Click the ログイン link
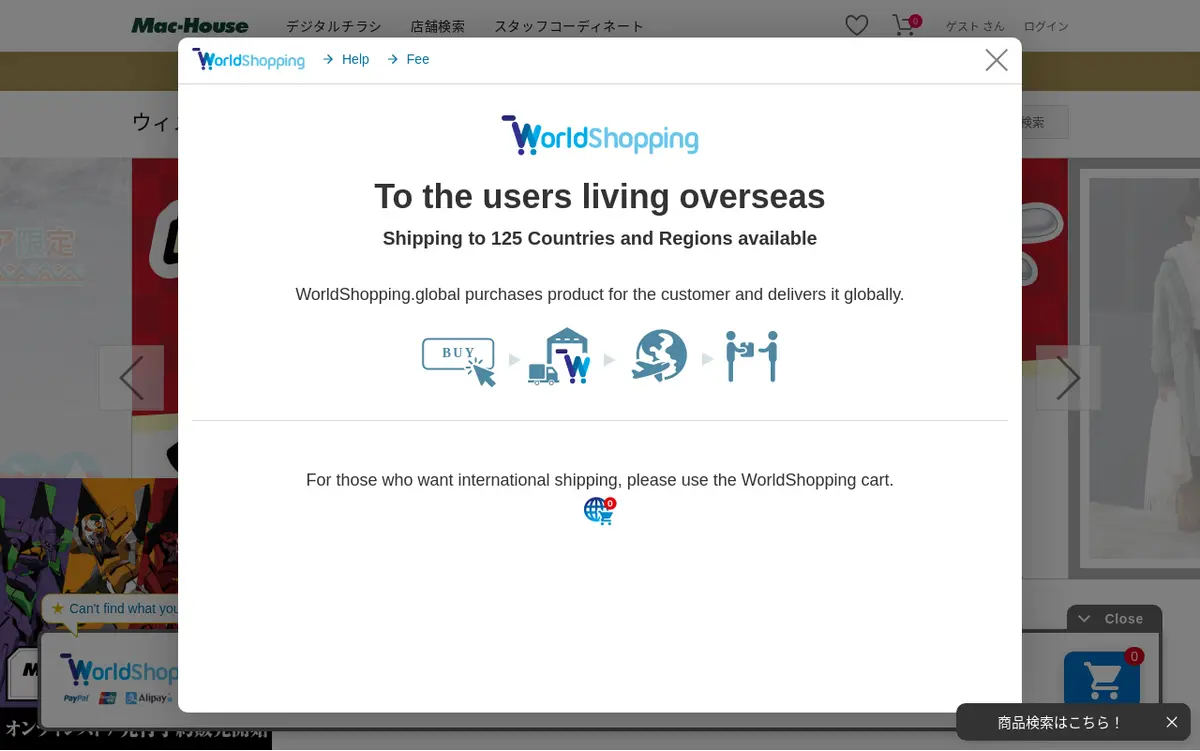Image resolution: width=1200 pixels, height=751 pixels. [x=1046, y=27]
